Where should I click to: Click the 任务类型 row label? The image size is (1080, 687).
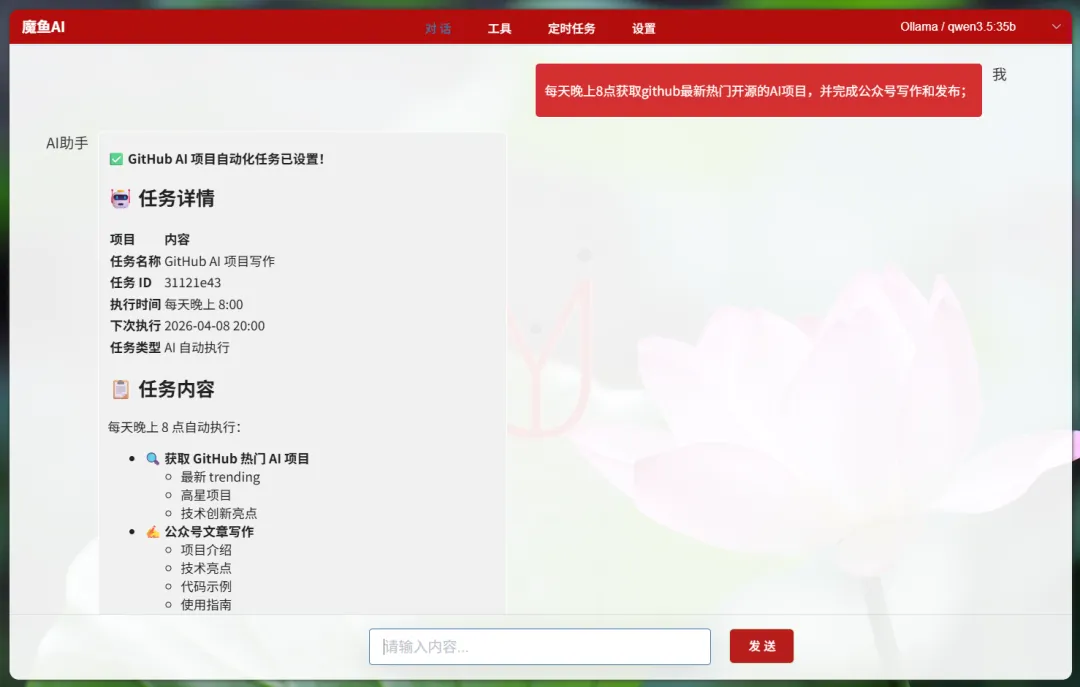[135, 347]
